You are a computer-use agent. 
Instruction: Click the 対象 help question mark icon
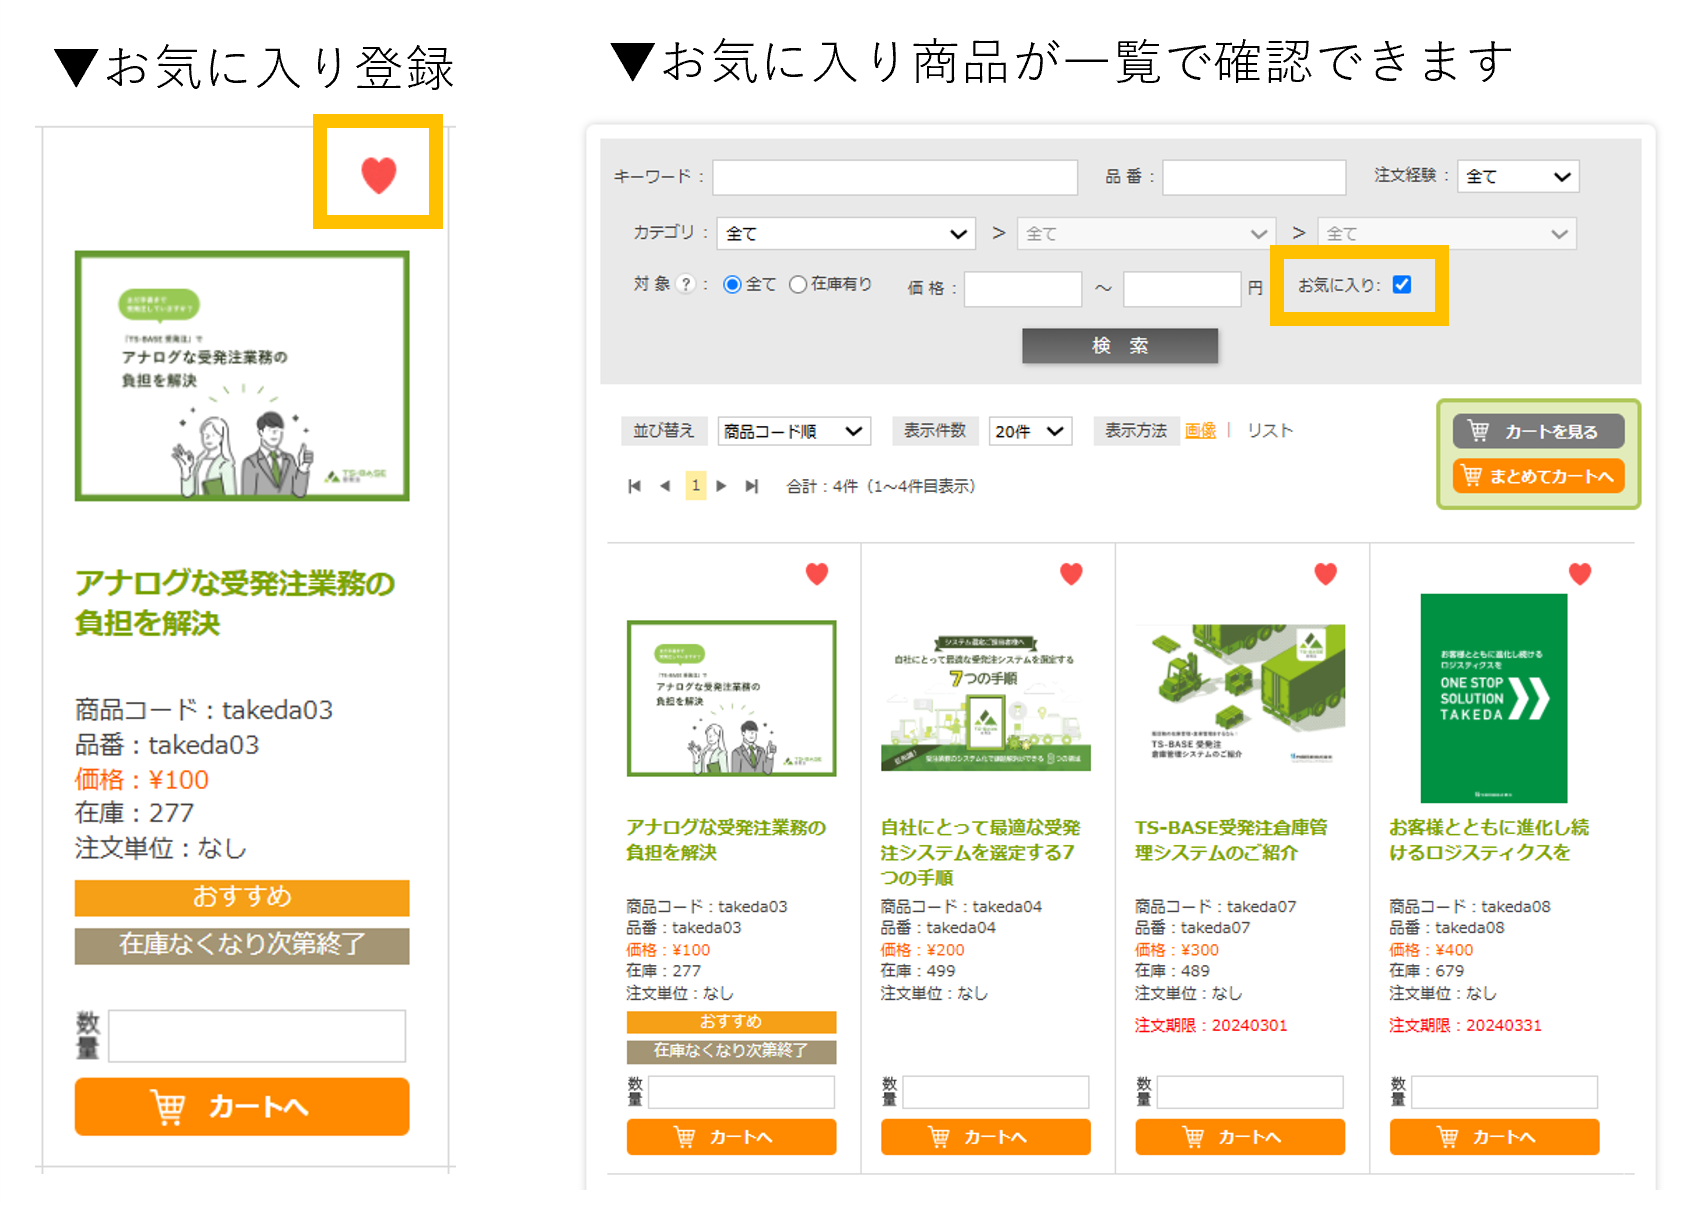point(686,284)
